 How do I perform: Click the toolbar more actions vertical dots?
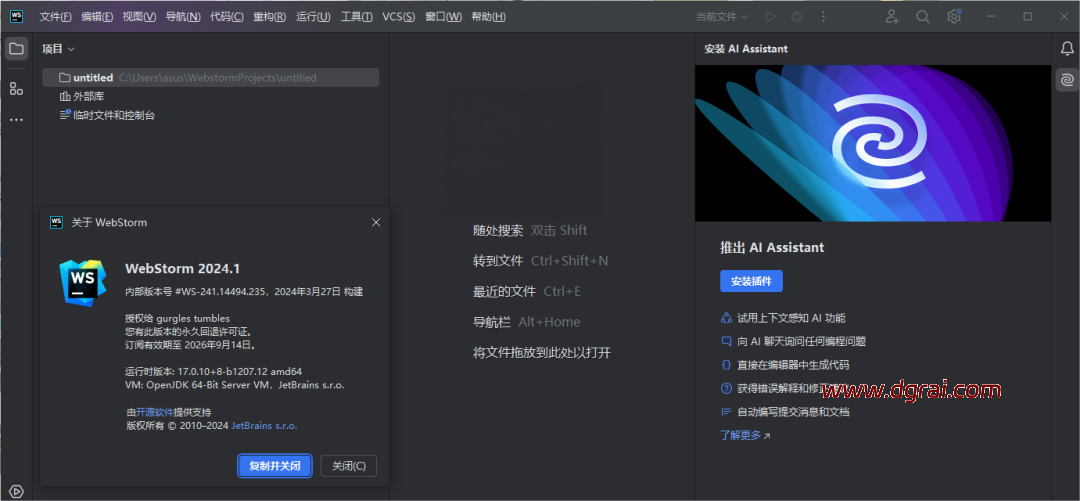(823, 17)
